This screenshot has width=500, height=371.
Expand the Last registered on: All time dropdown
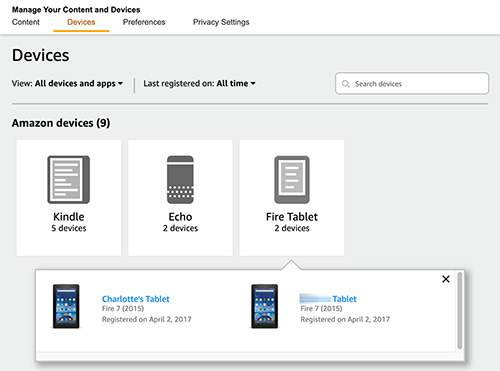pyautogui.click(x=199, y=83)
